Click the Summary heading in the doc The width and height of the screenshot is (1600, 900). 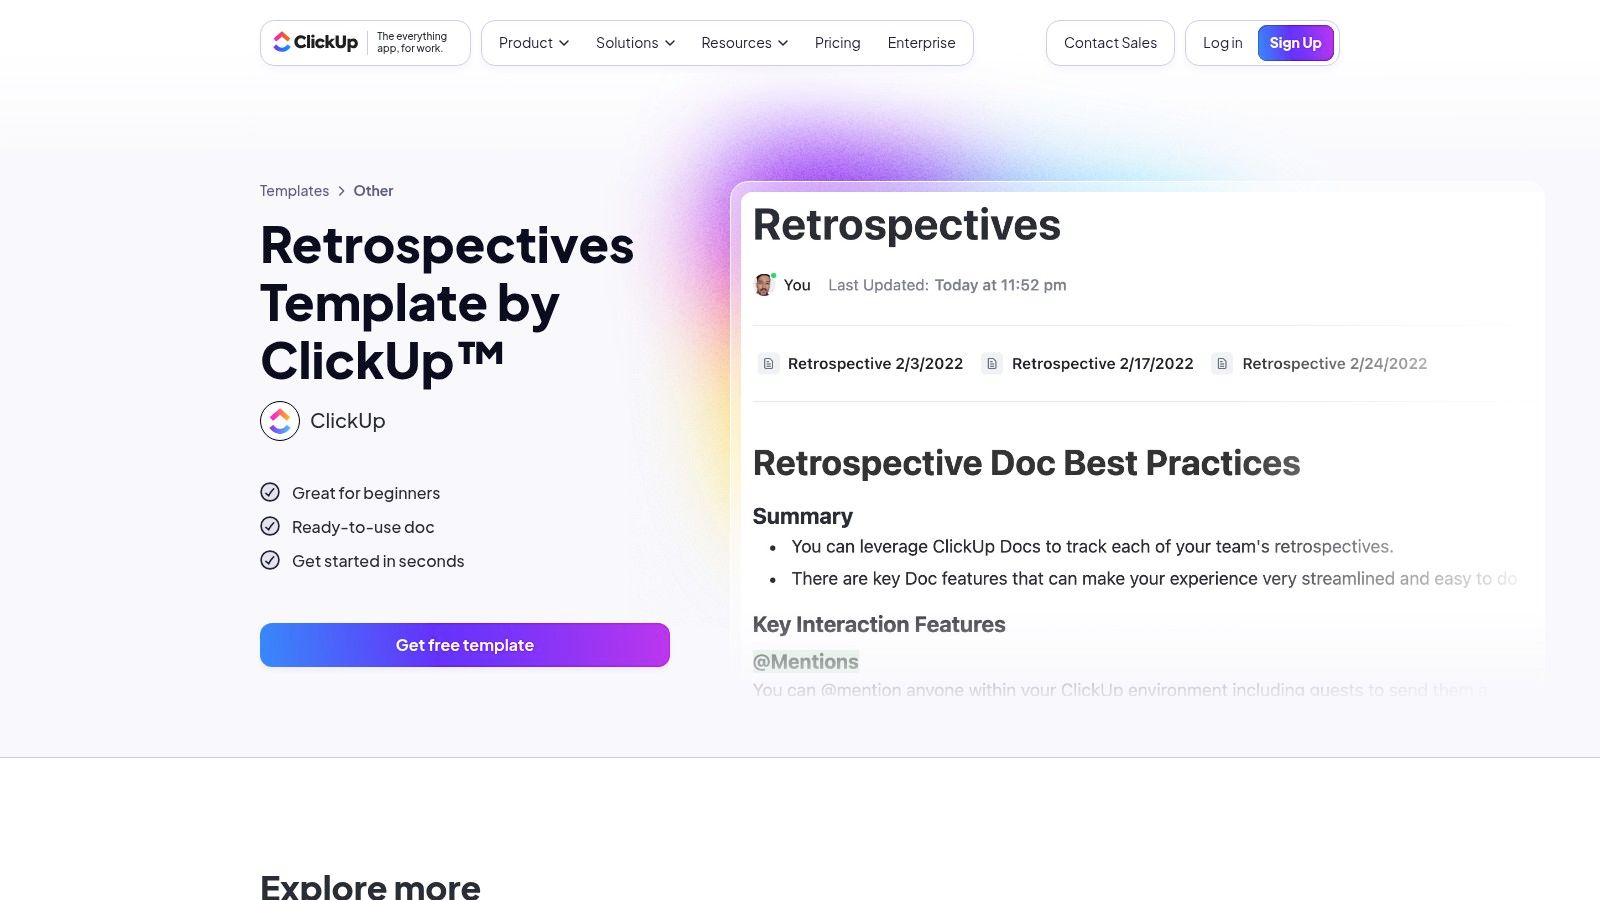coord(803,516)
